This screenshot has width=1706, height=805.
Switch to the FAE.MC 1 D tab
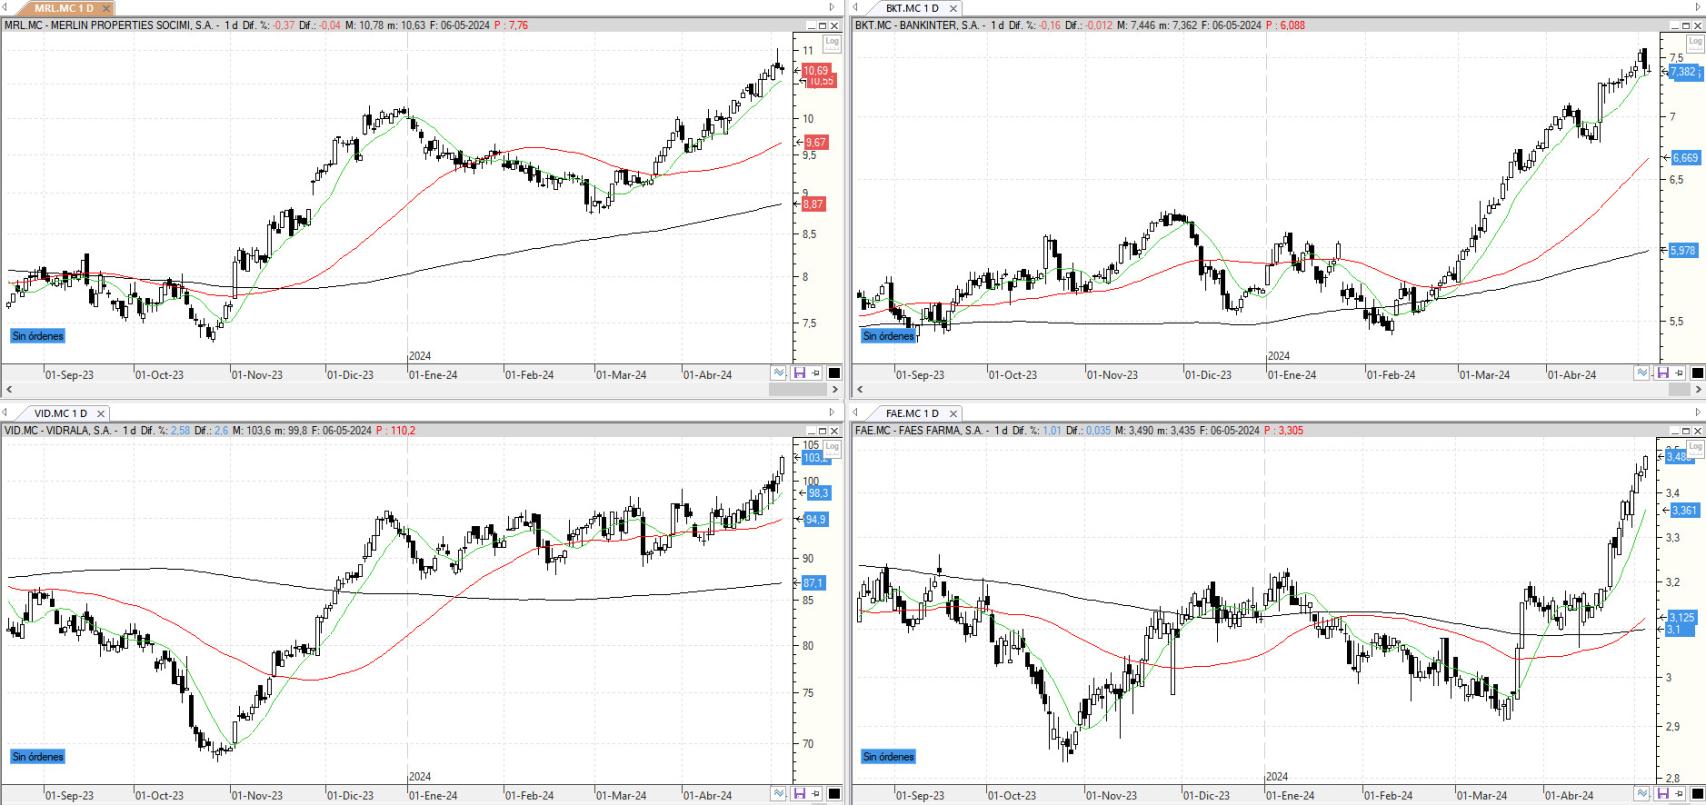pyautogui.click(x=911, y=413)
